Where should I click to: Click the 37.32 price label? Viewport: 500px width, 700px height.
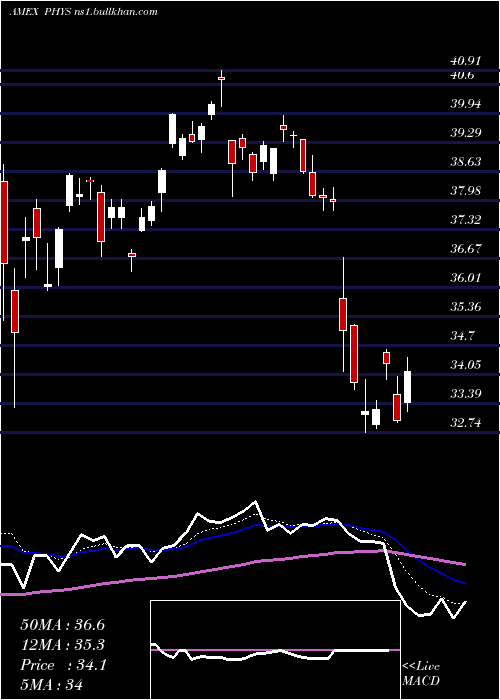(x=466, y=220)
